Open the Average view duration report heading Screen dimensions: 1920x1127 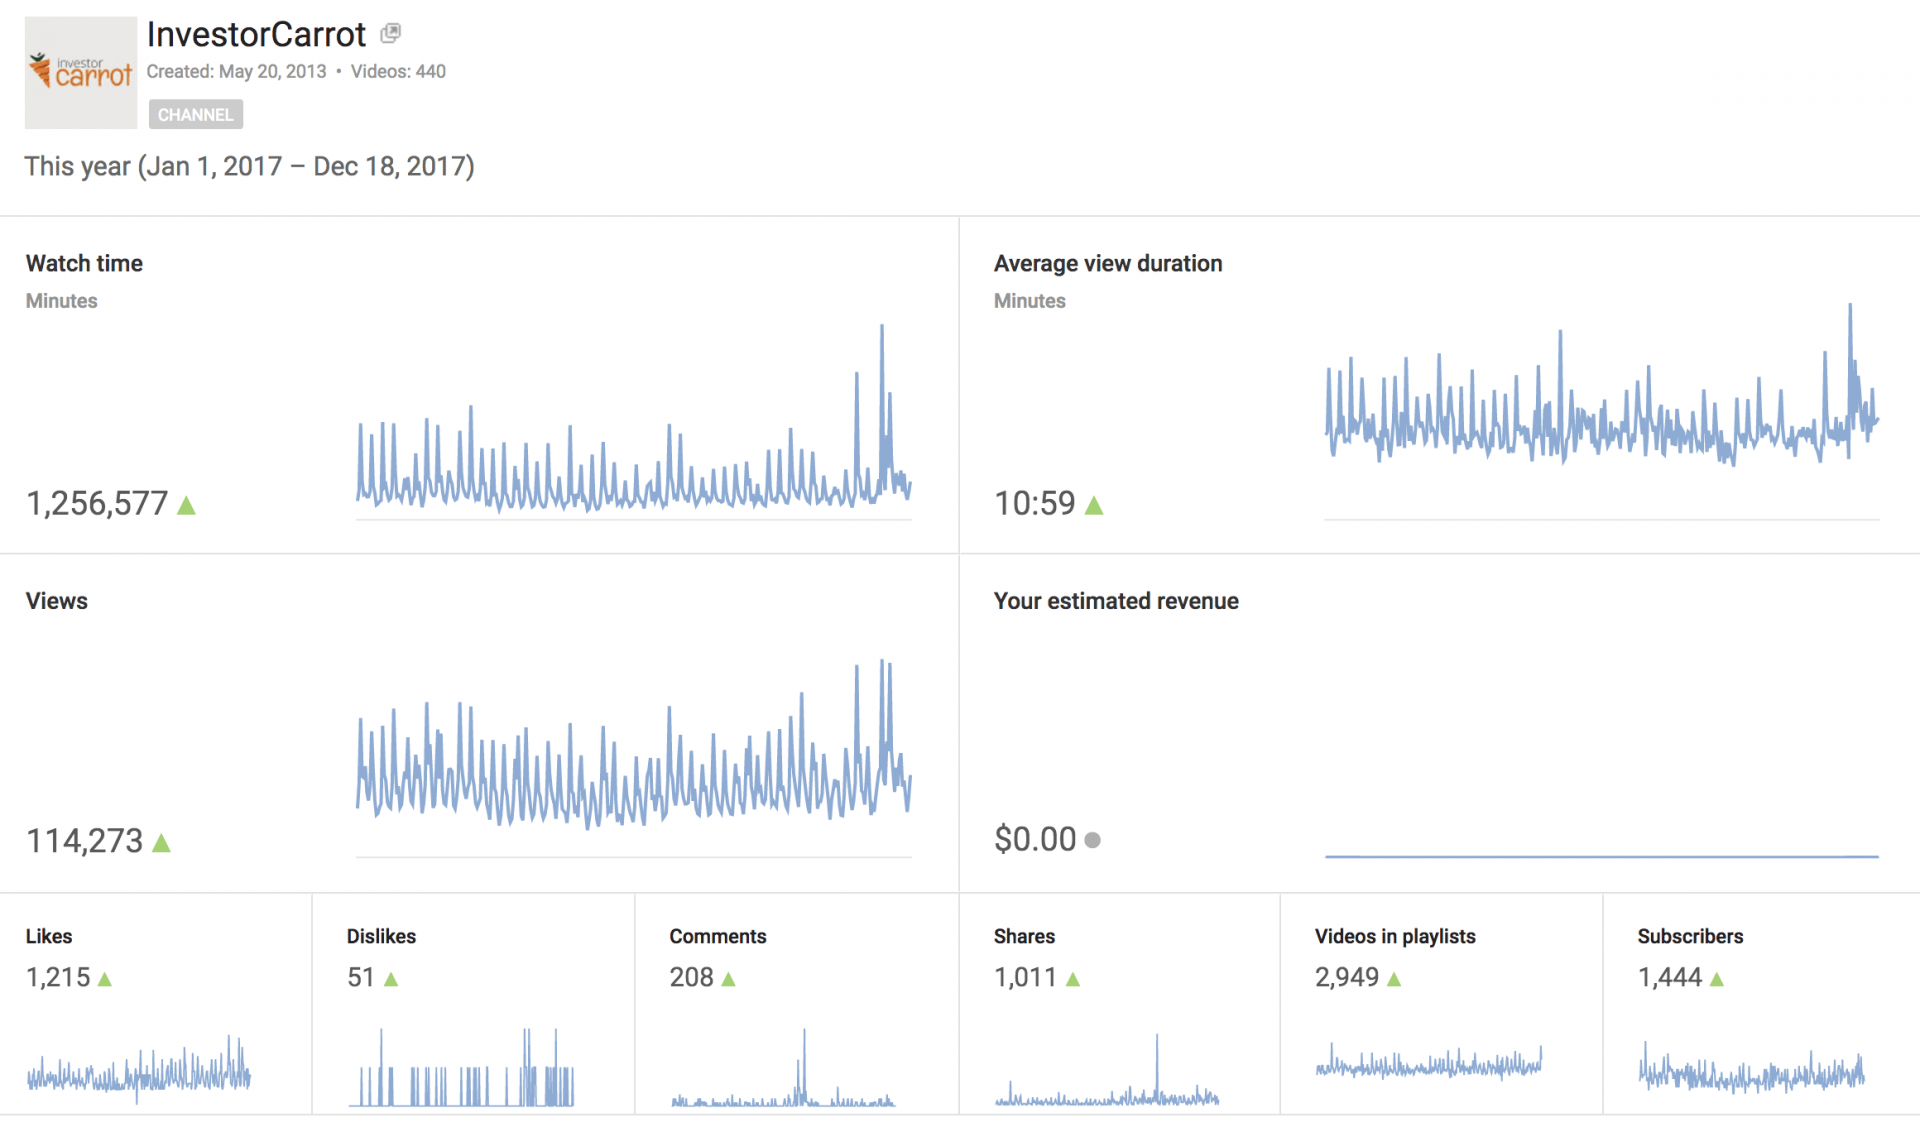[x=1108, y=263]
